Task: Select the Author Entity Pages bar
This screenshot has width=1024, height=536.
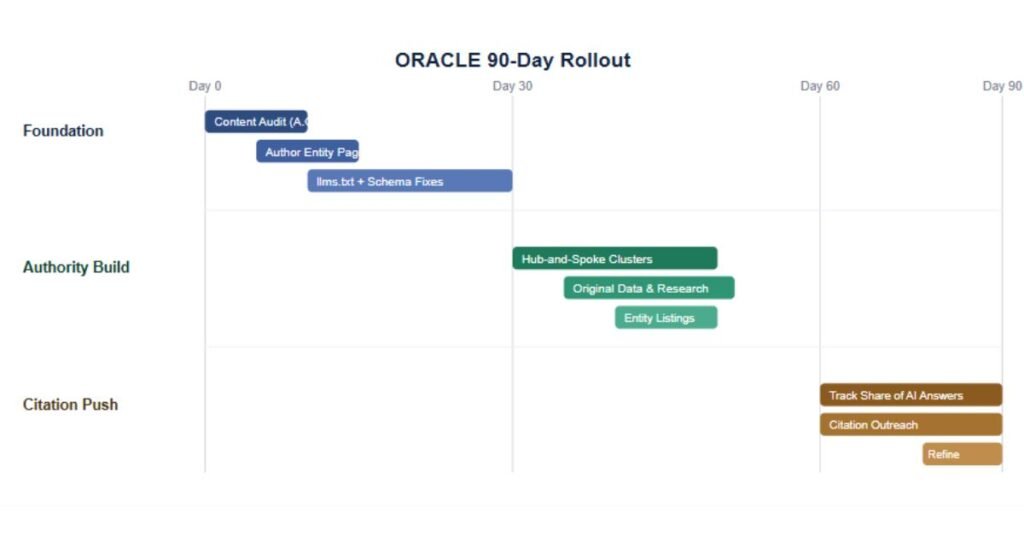Action: [x=308, y=151]
